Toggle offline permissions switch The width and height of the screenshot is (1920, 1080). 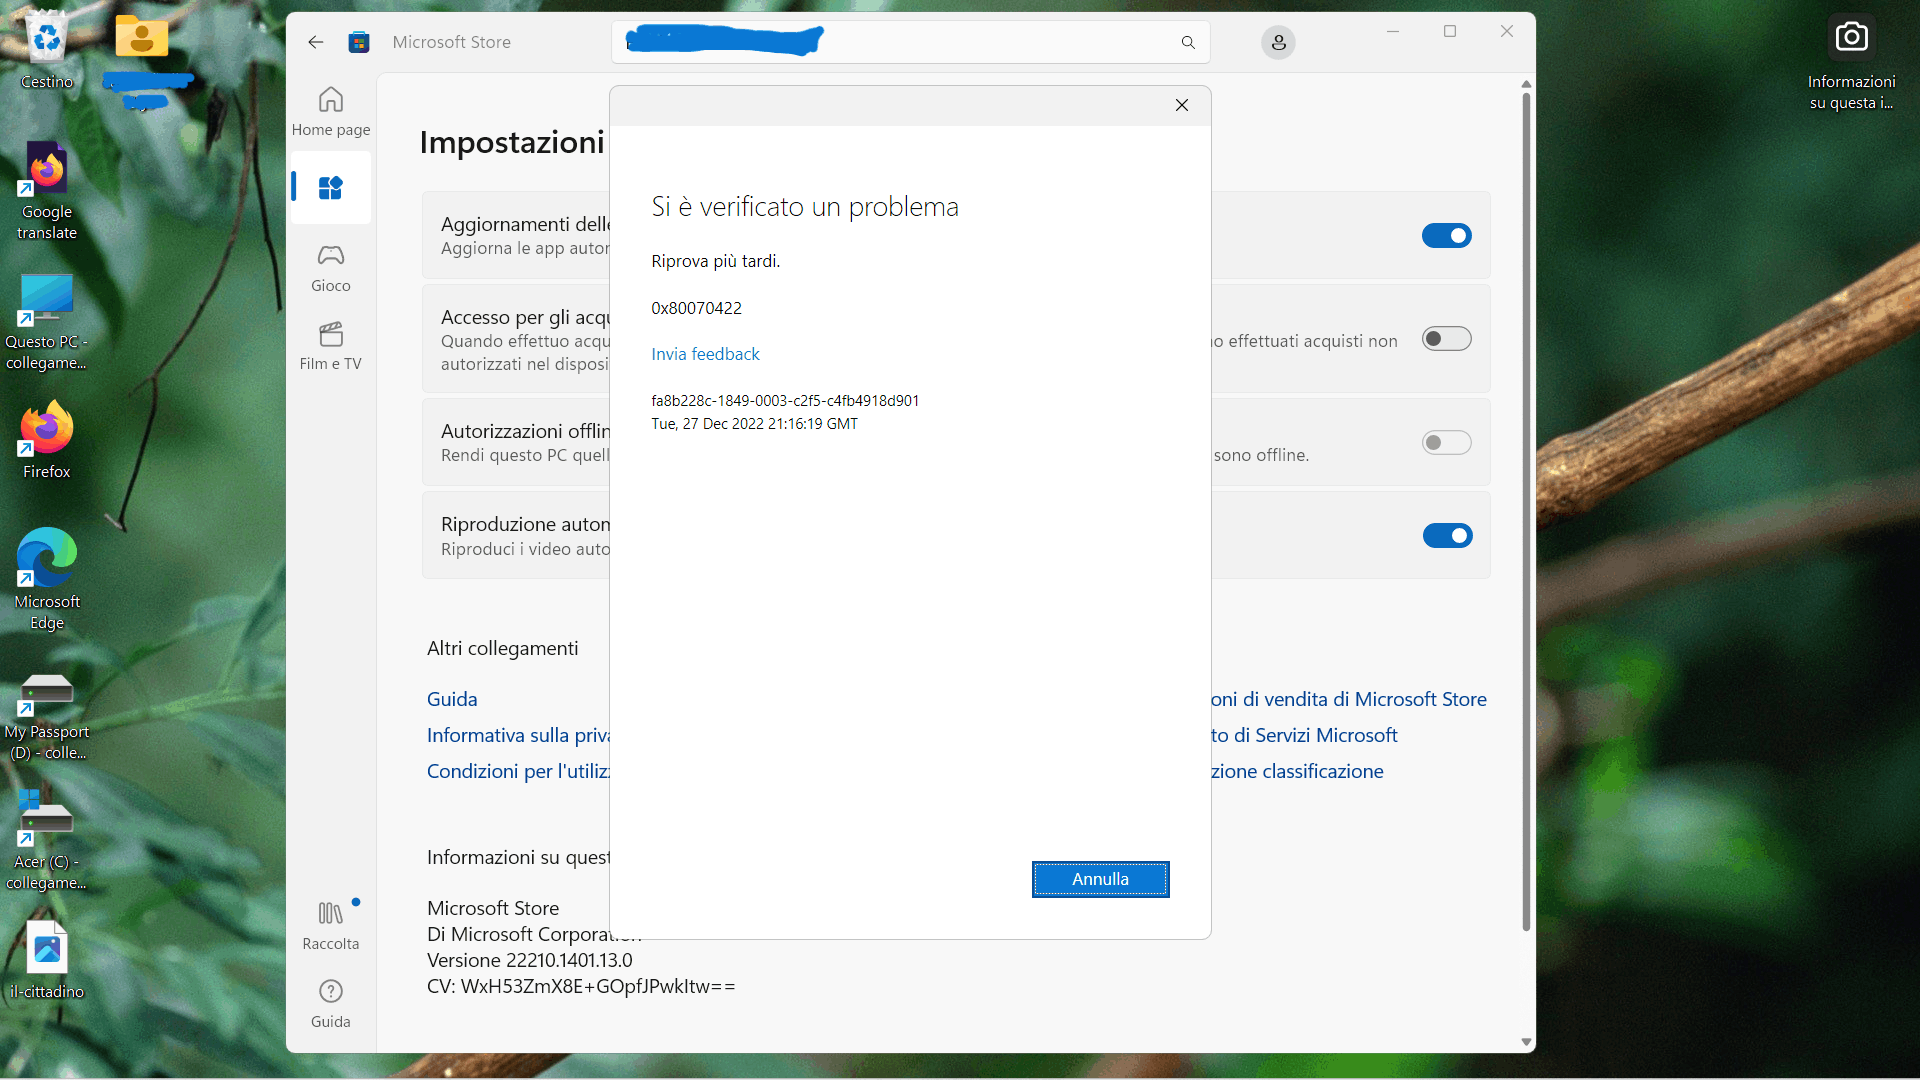coord(1446,443)
